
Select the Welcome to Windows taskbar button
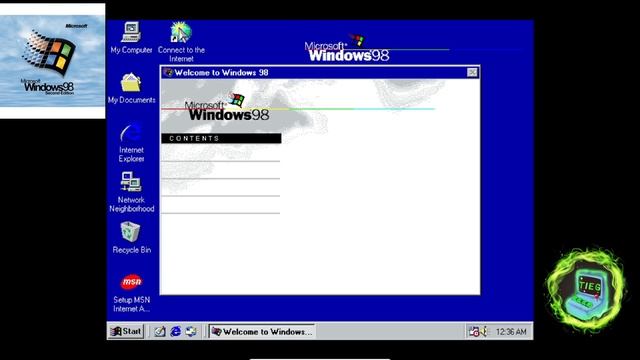pyautogui.click(x=262, y=331)
